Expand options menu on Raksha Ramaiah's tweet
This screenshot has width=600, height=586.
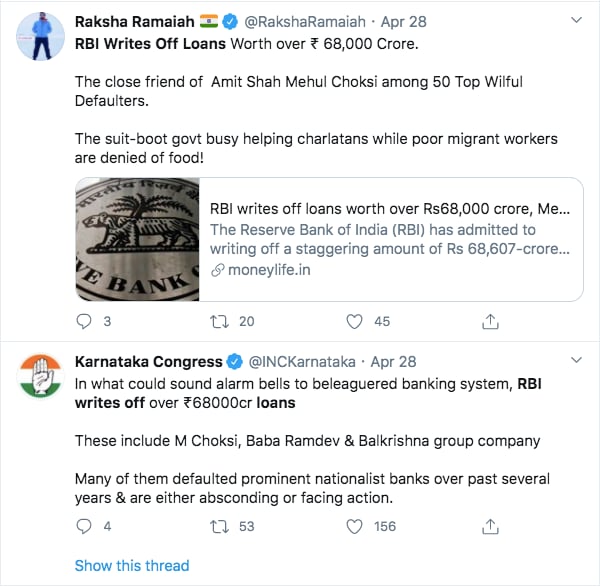coord(574,20)
